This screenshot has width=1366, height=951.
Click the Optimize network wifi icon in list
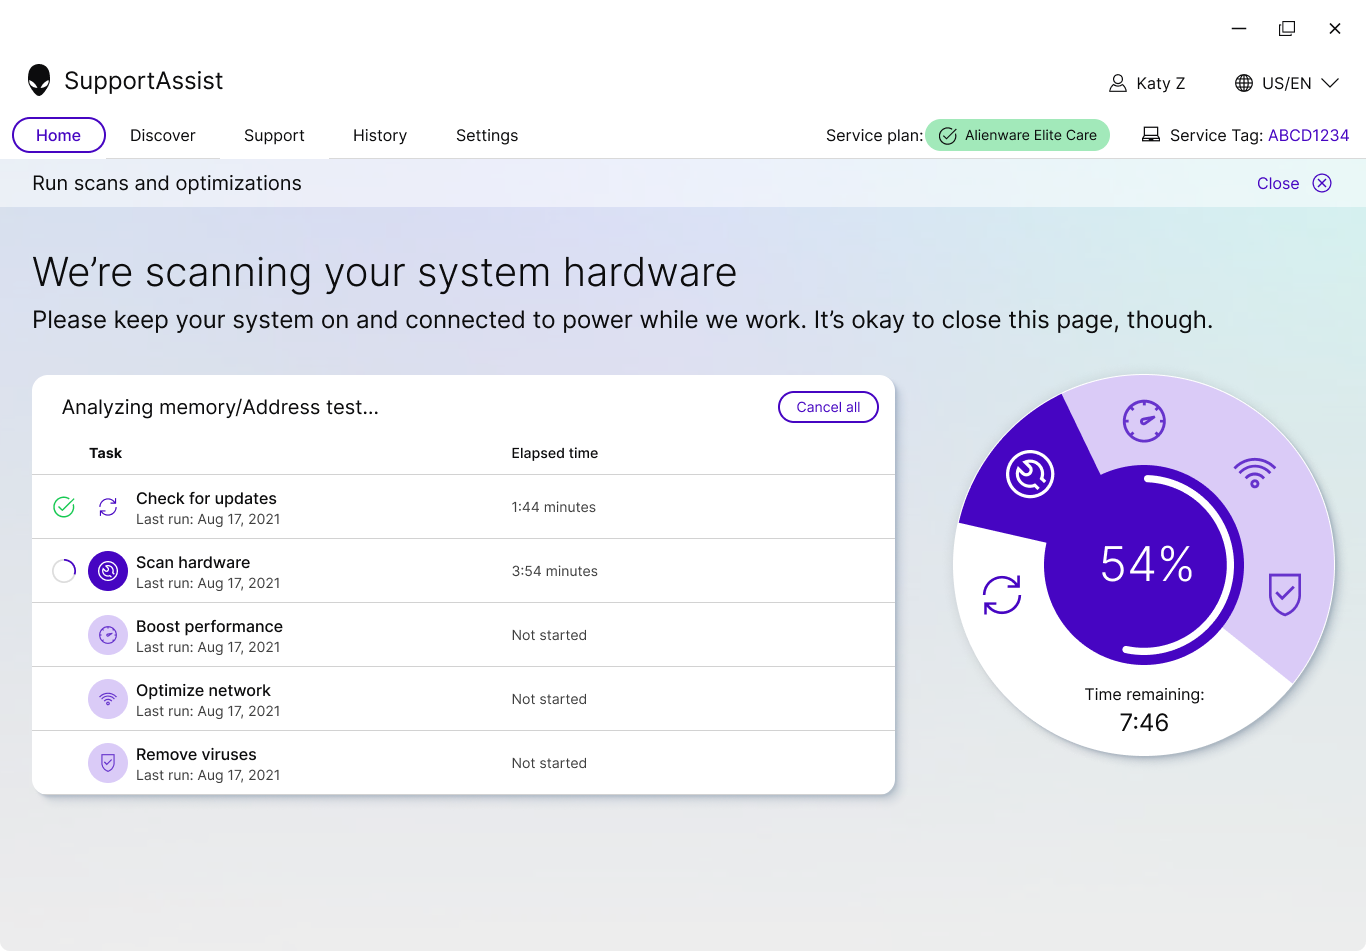point(108,699)
